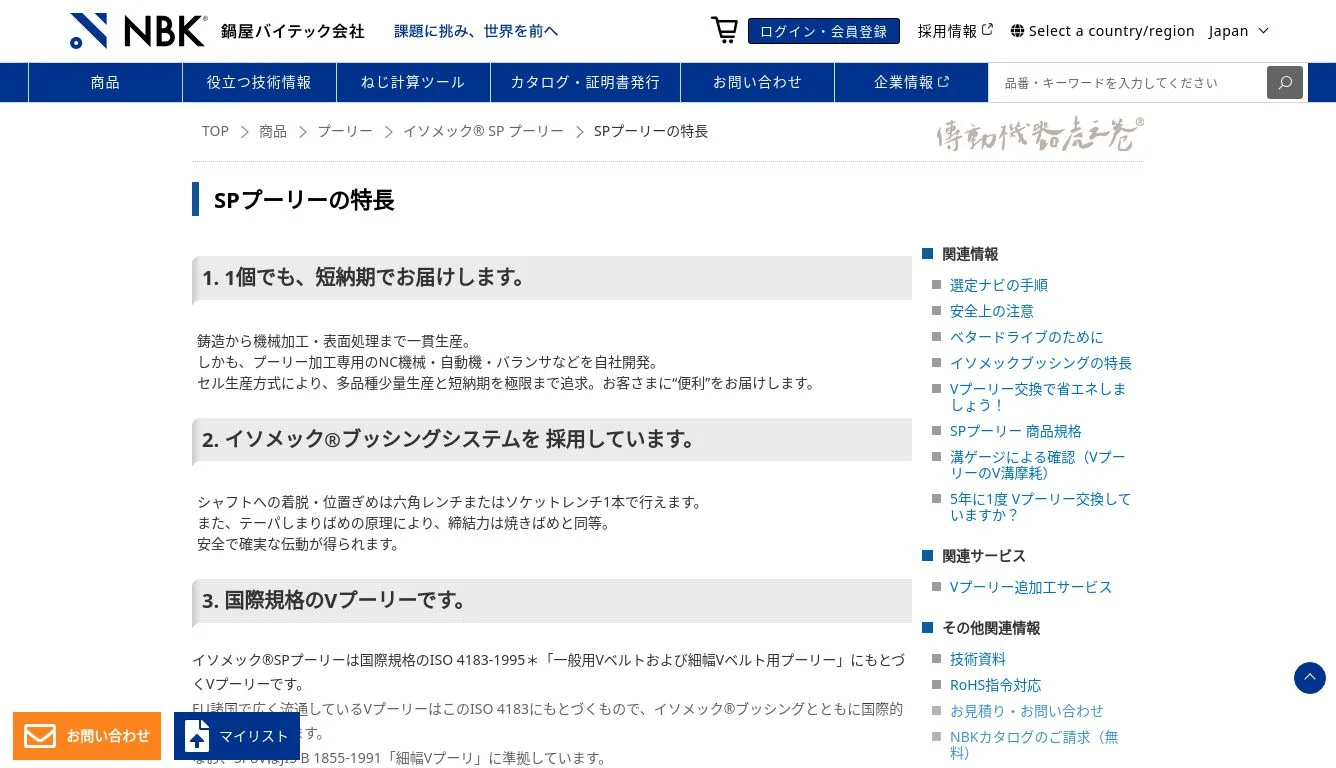The height and width of the screenshot is (768, 1336).
Task: Open 安全上の注意 link
Action: [x=992, y=311]
